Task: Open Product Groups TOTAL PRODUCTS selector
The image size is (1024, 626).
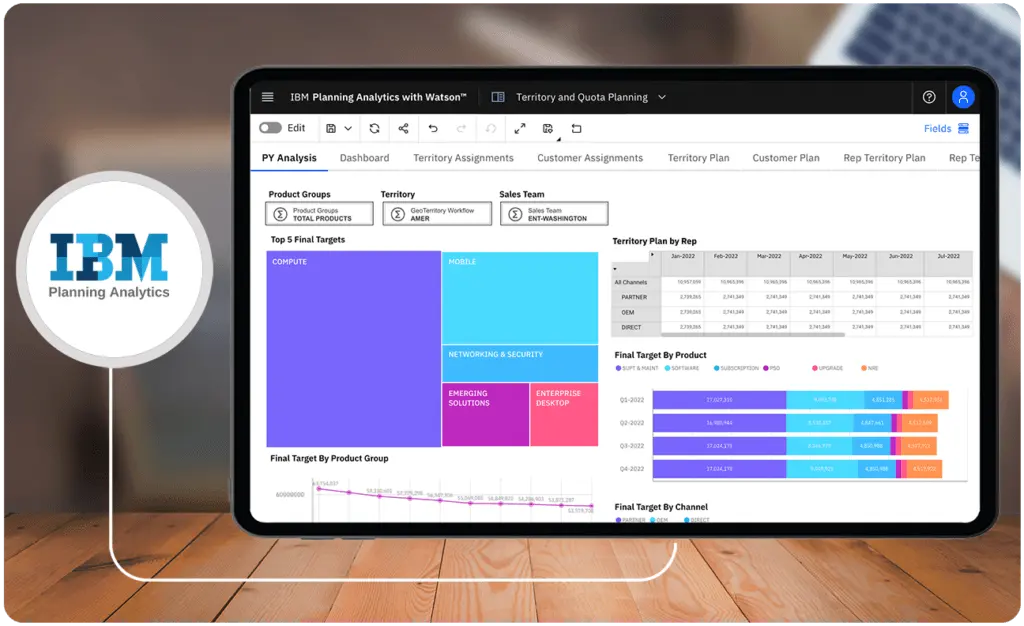Action: coord(319,213)
